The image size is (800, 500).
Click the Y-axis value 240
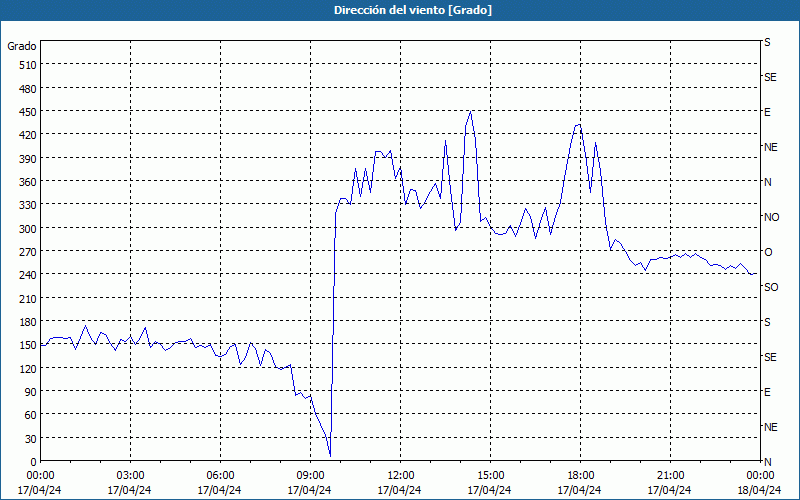pos(28,275)
